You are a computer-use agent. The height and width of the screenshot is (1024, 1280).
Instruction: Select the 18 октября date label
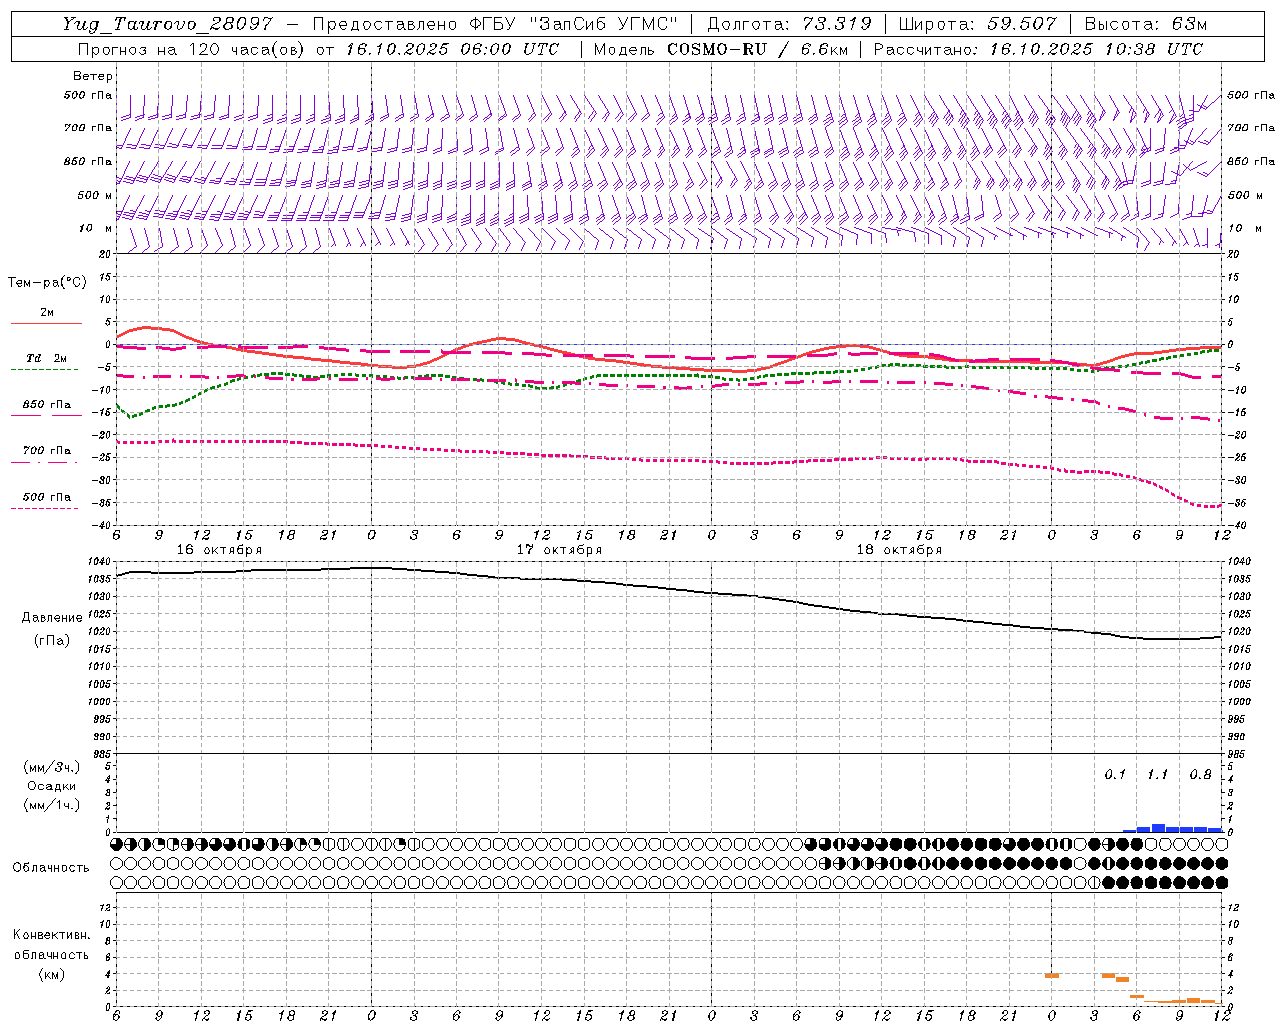point(899,550)
